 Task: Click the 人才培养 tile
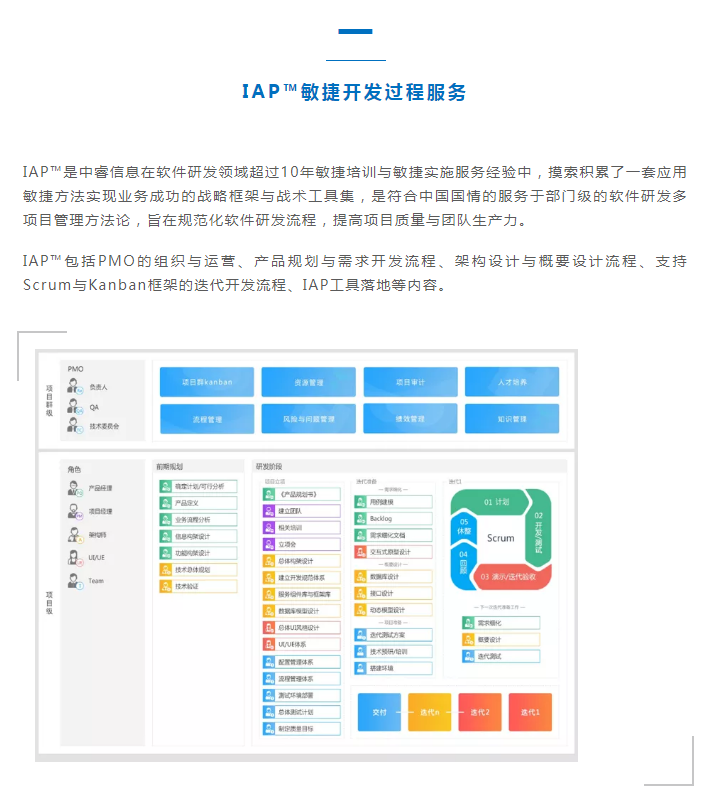coord(512,382)
